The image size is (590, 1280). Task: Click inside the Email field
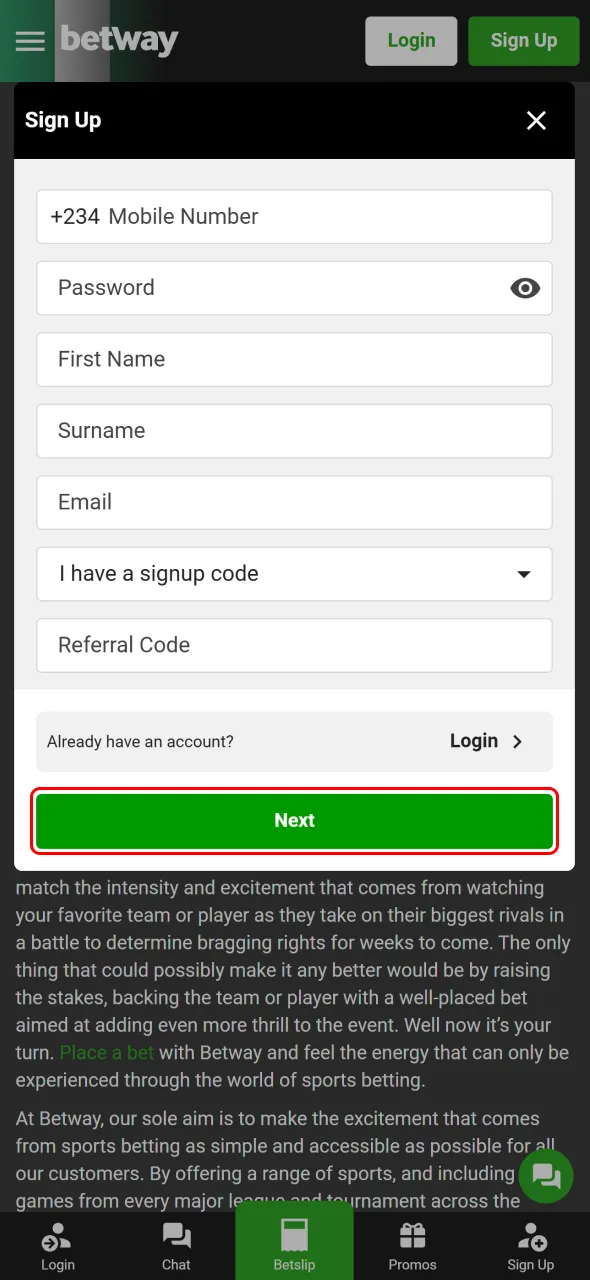coord(294,502)
